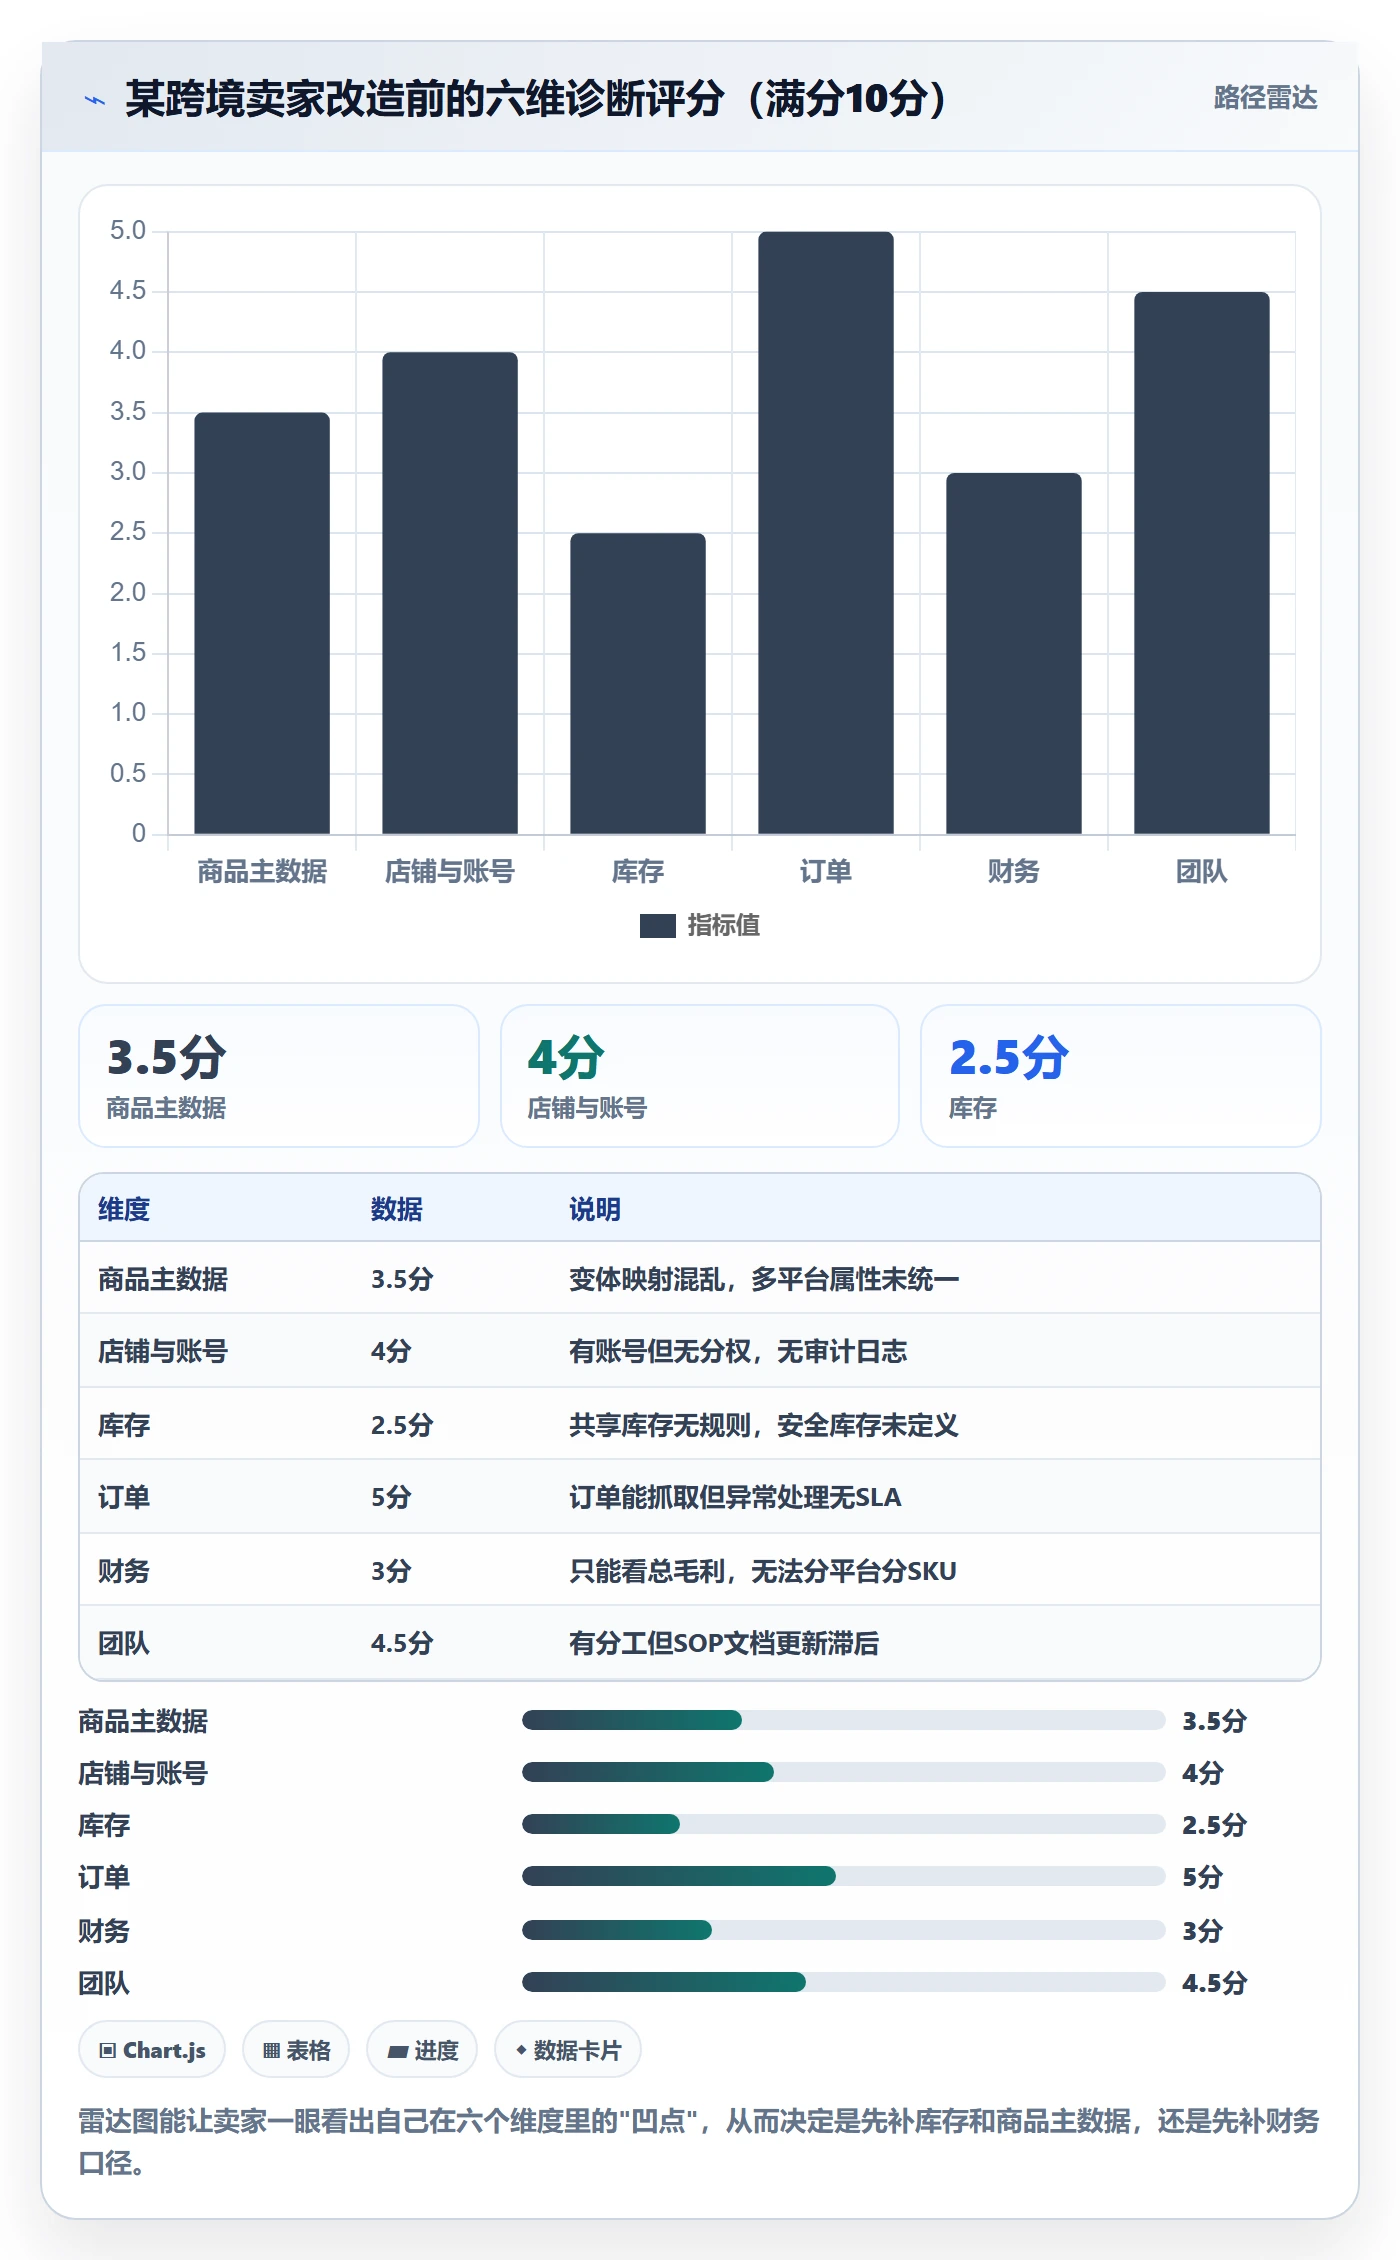Click the 说明 column header

595,1209
